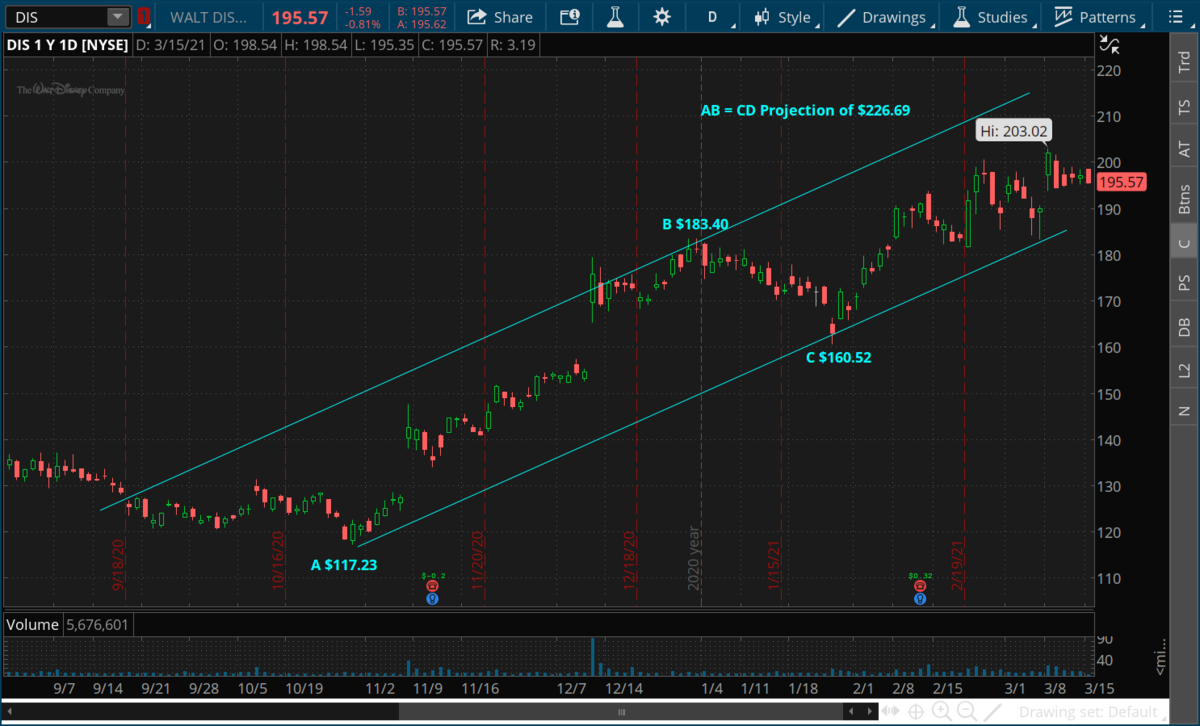This screenshot has height=726, width=1200.
Task: Open the N sidebar tab
Action: click(x=1184, y=411)
